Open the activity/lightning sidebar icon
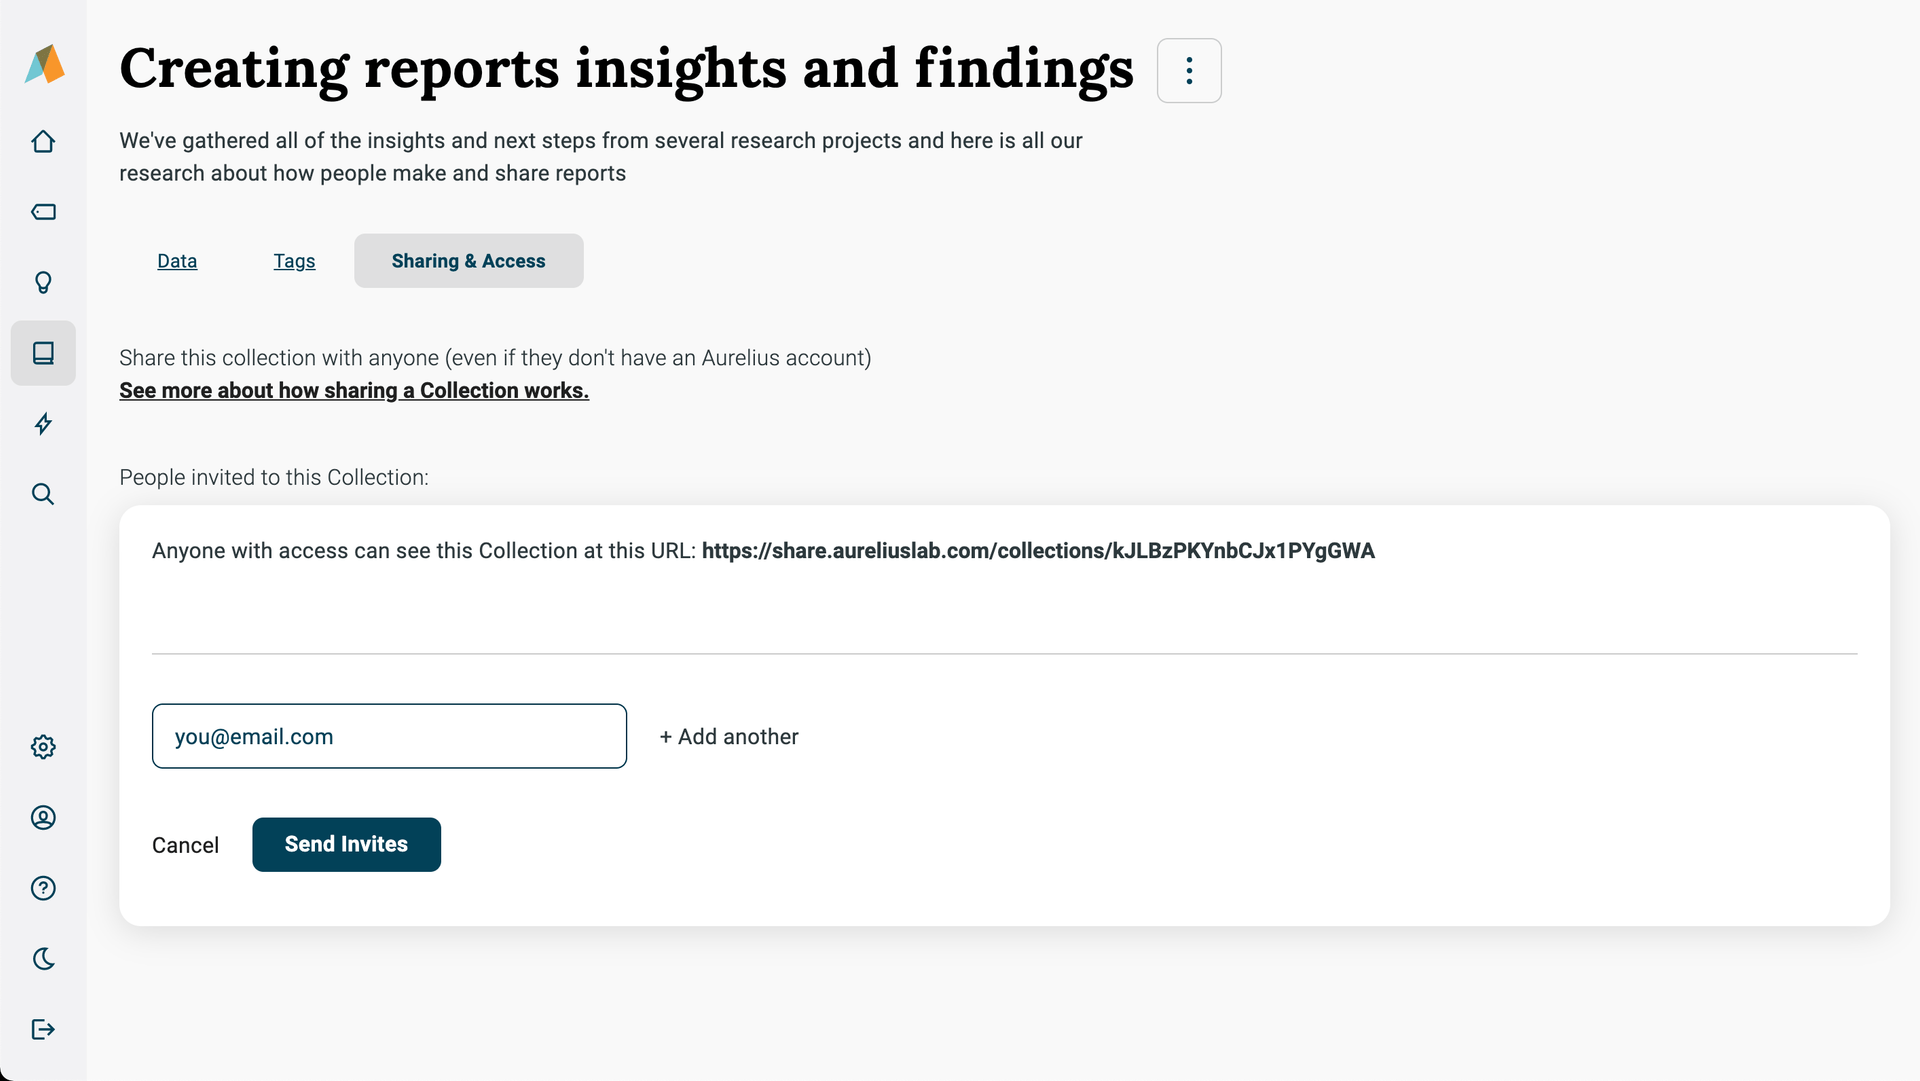 [42, 423]
